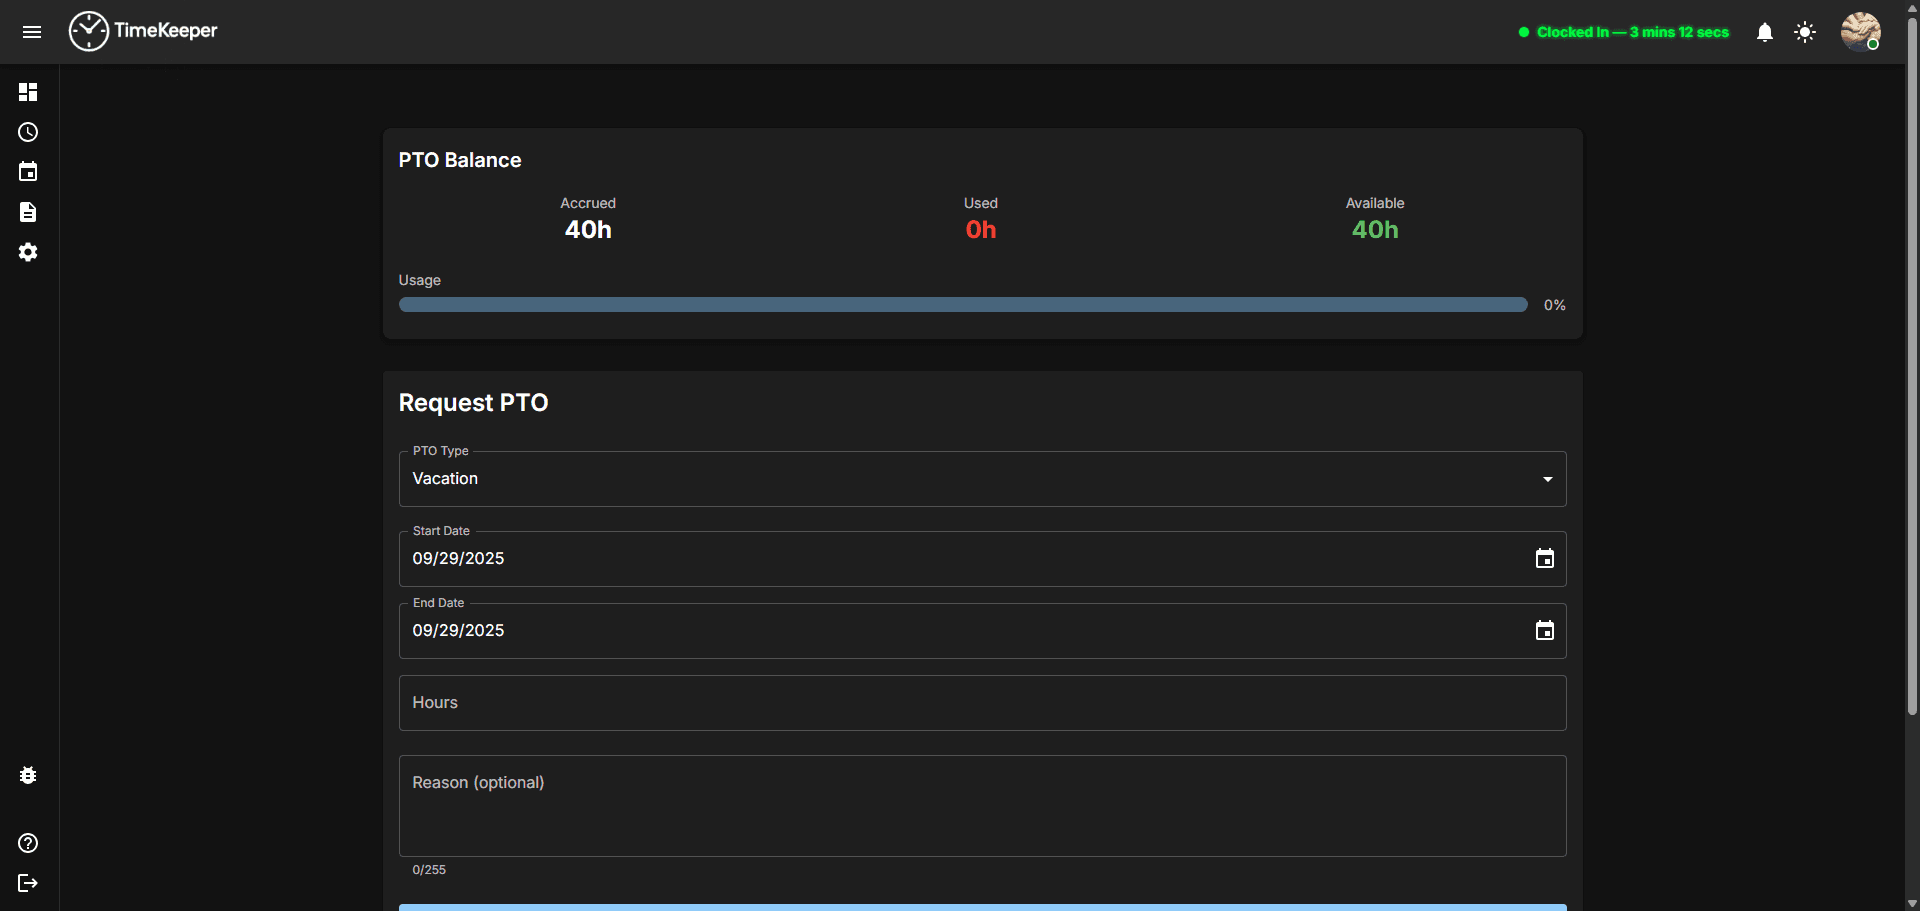
Task: Open the document reports icon in sidebar
Action: (28, 212)
